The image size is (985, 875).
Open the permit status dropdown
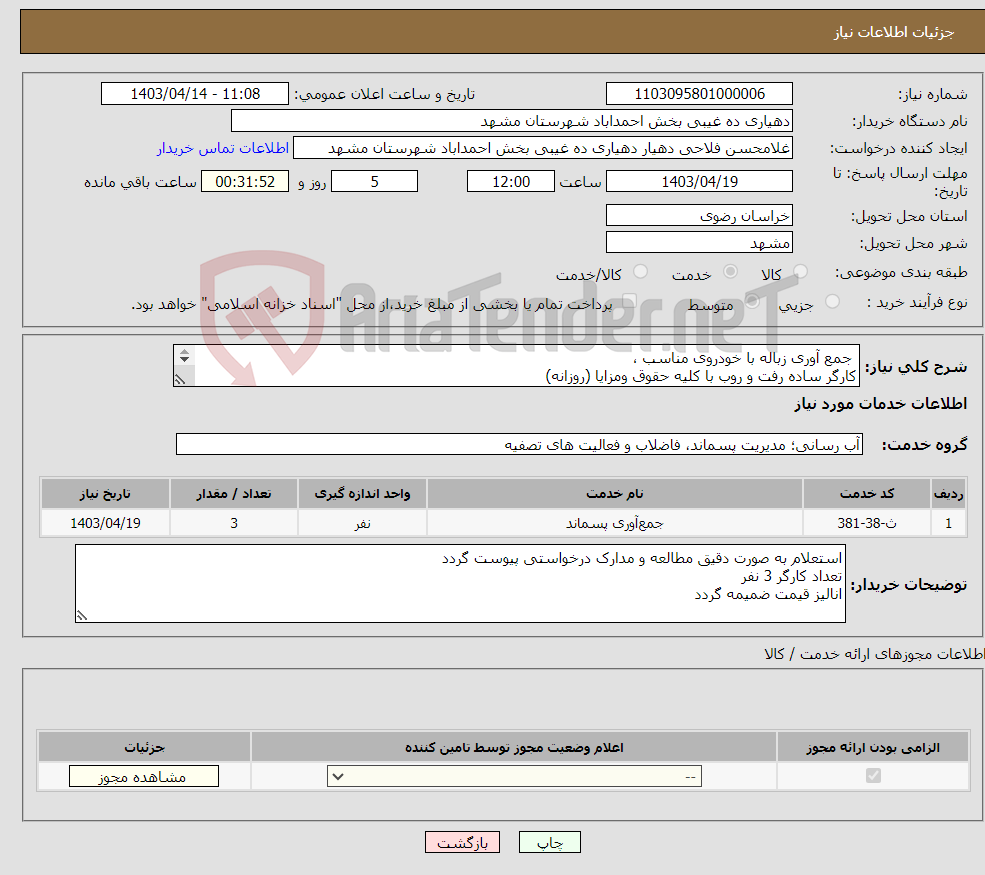(514, 777)
